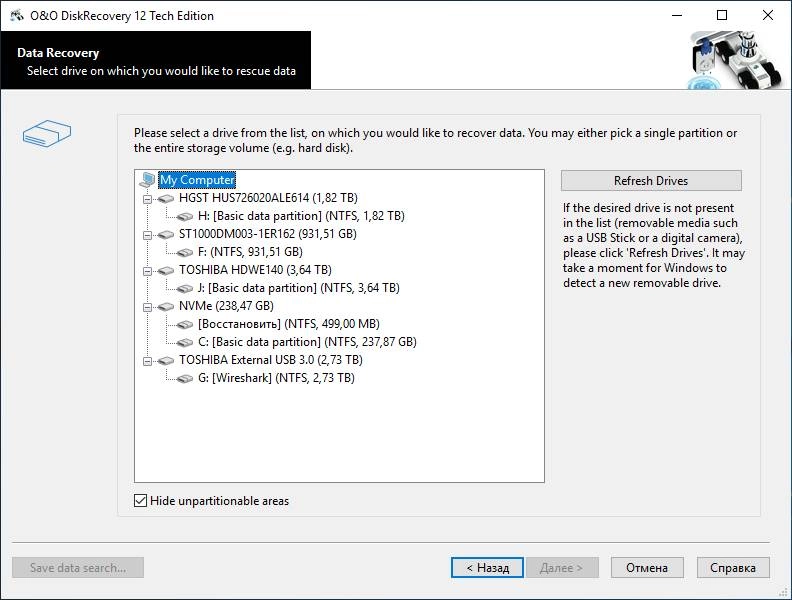This screenshot has height=600, width=792.
Task: Click the O&O DiskRecovery title bar icon
Action: 17,16
